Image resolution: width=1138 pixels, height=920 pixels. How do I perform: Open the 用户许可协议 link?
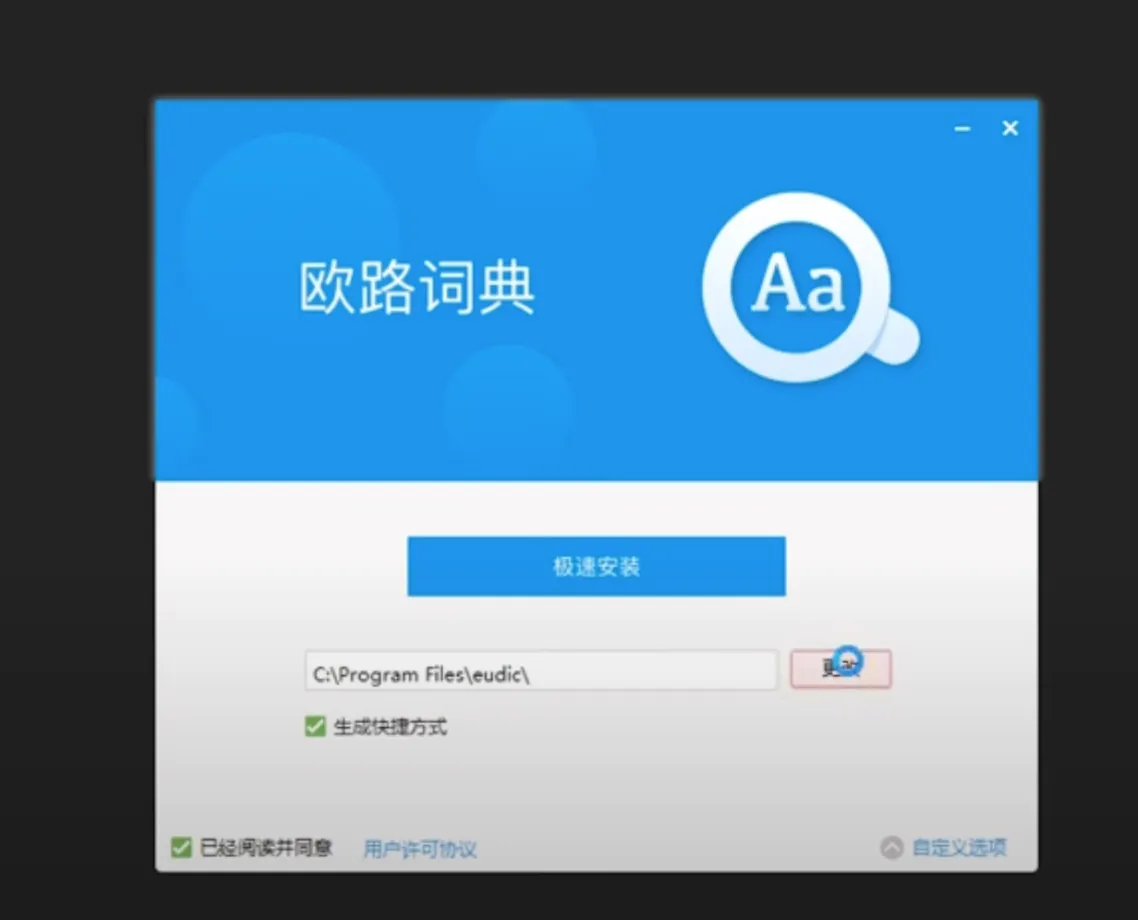[x=419, y=849]
